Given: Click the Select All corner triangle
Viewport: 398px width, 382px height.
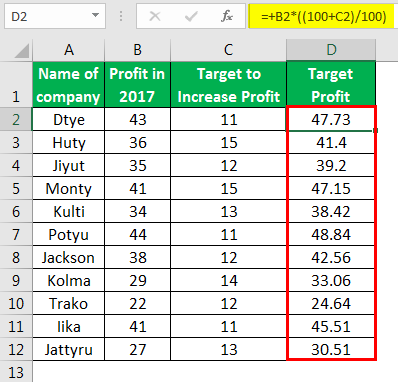Looking at the screenshot, I should 22,51.
